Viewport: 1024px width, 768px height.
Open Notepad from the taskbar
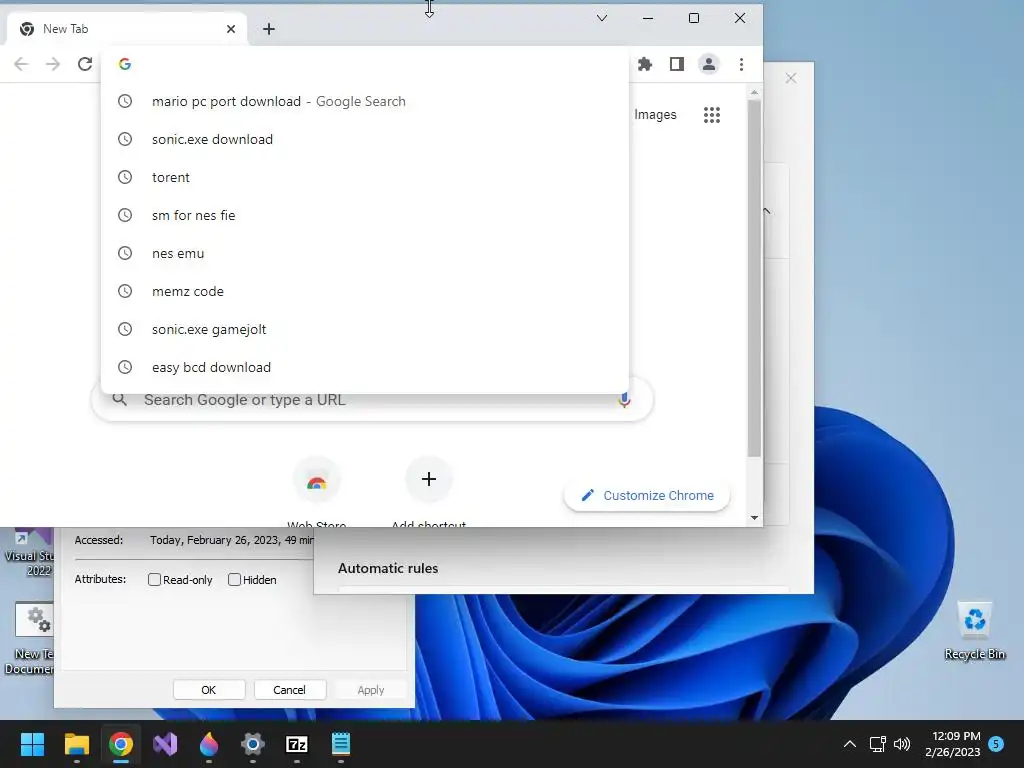pyautogui.click(x=341, y=744)
